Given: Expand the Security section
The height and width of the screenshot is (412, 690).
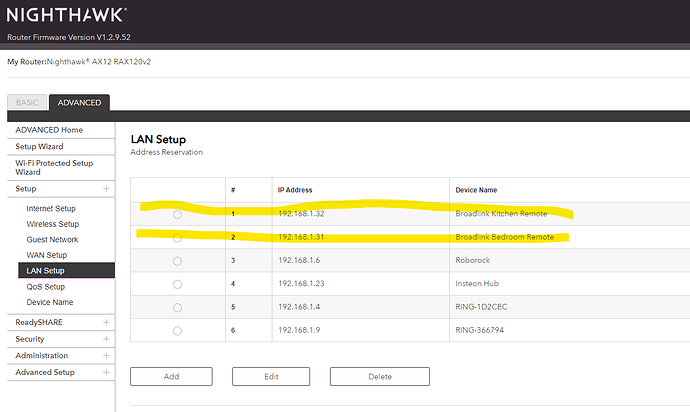Looking at the screenshot, I should coord(106,339).
